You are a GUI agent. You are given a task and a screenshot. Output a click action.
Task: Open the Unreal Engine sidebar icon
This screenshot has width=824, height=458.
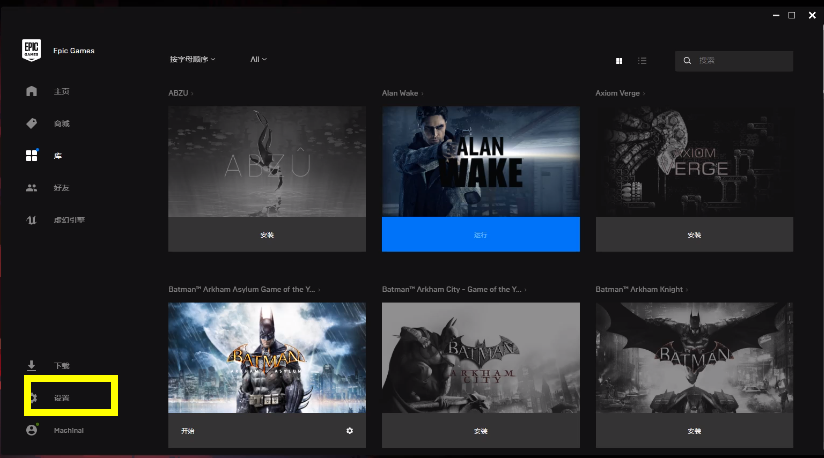pos(32,219)
